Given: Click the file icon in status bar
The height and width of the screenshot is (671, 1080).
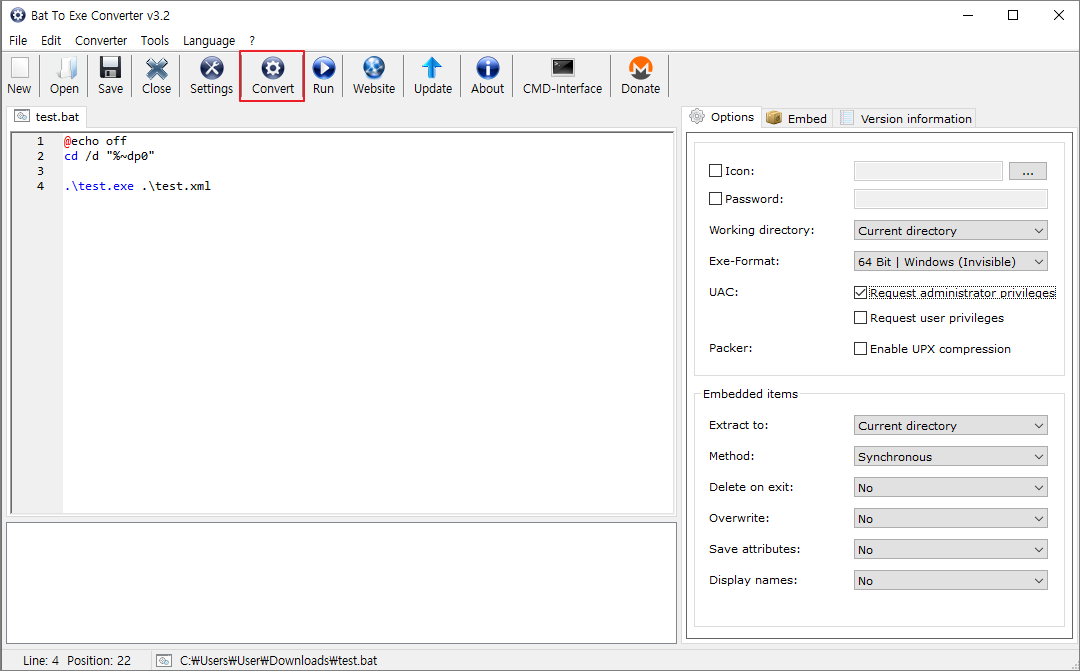Looking at the screenshot, I should click(164, 661).
